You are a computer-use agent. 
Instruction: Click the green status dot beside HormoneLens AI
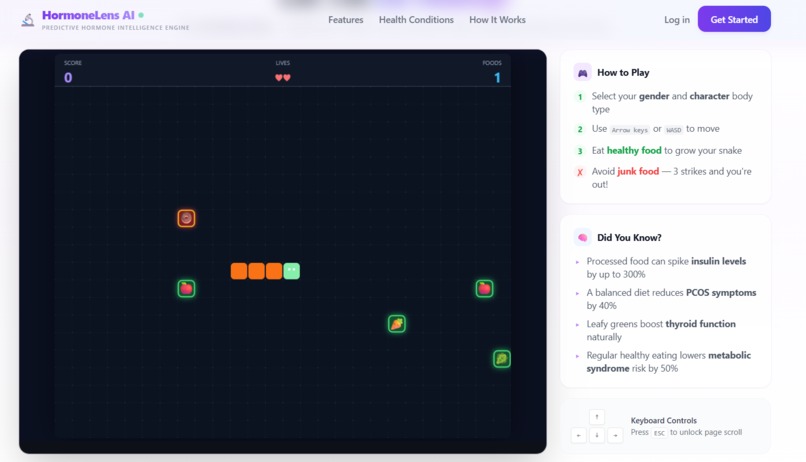[141, 15]
